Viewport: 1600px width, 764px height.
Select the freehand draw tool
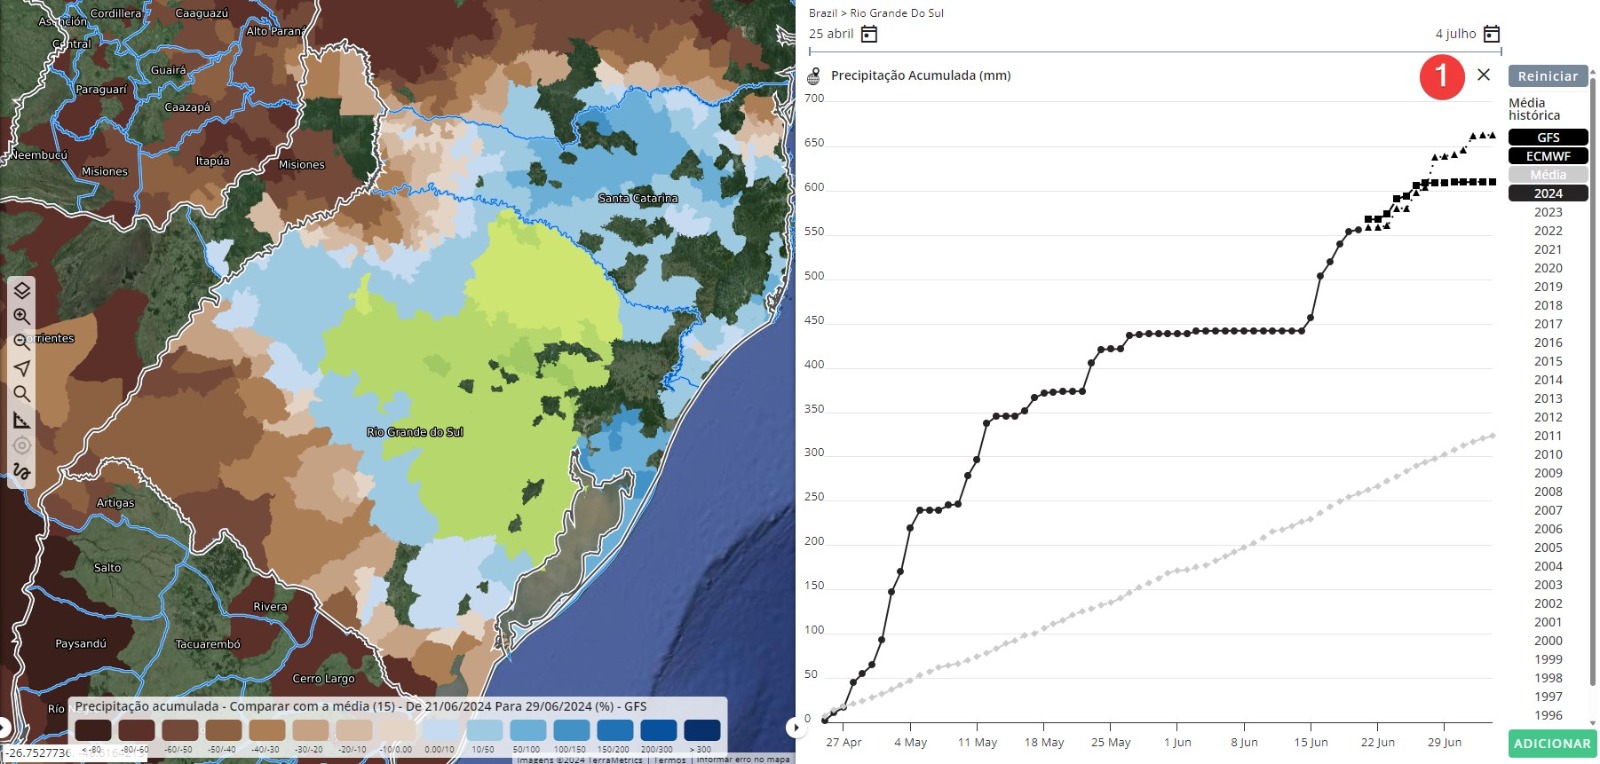(x=21, y=472)
